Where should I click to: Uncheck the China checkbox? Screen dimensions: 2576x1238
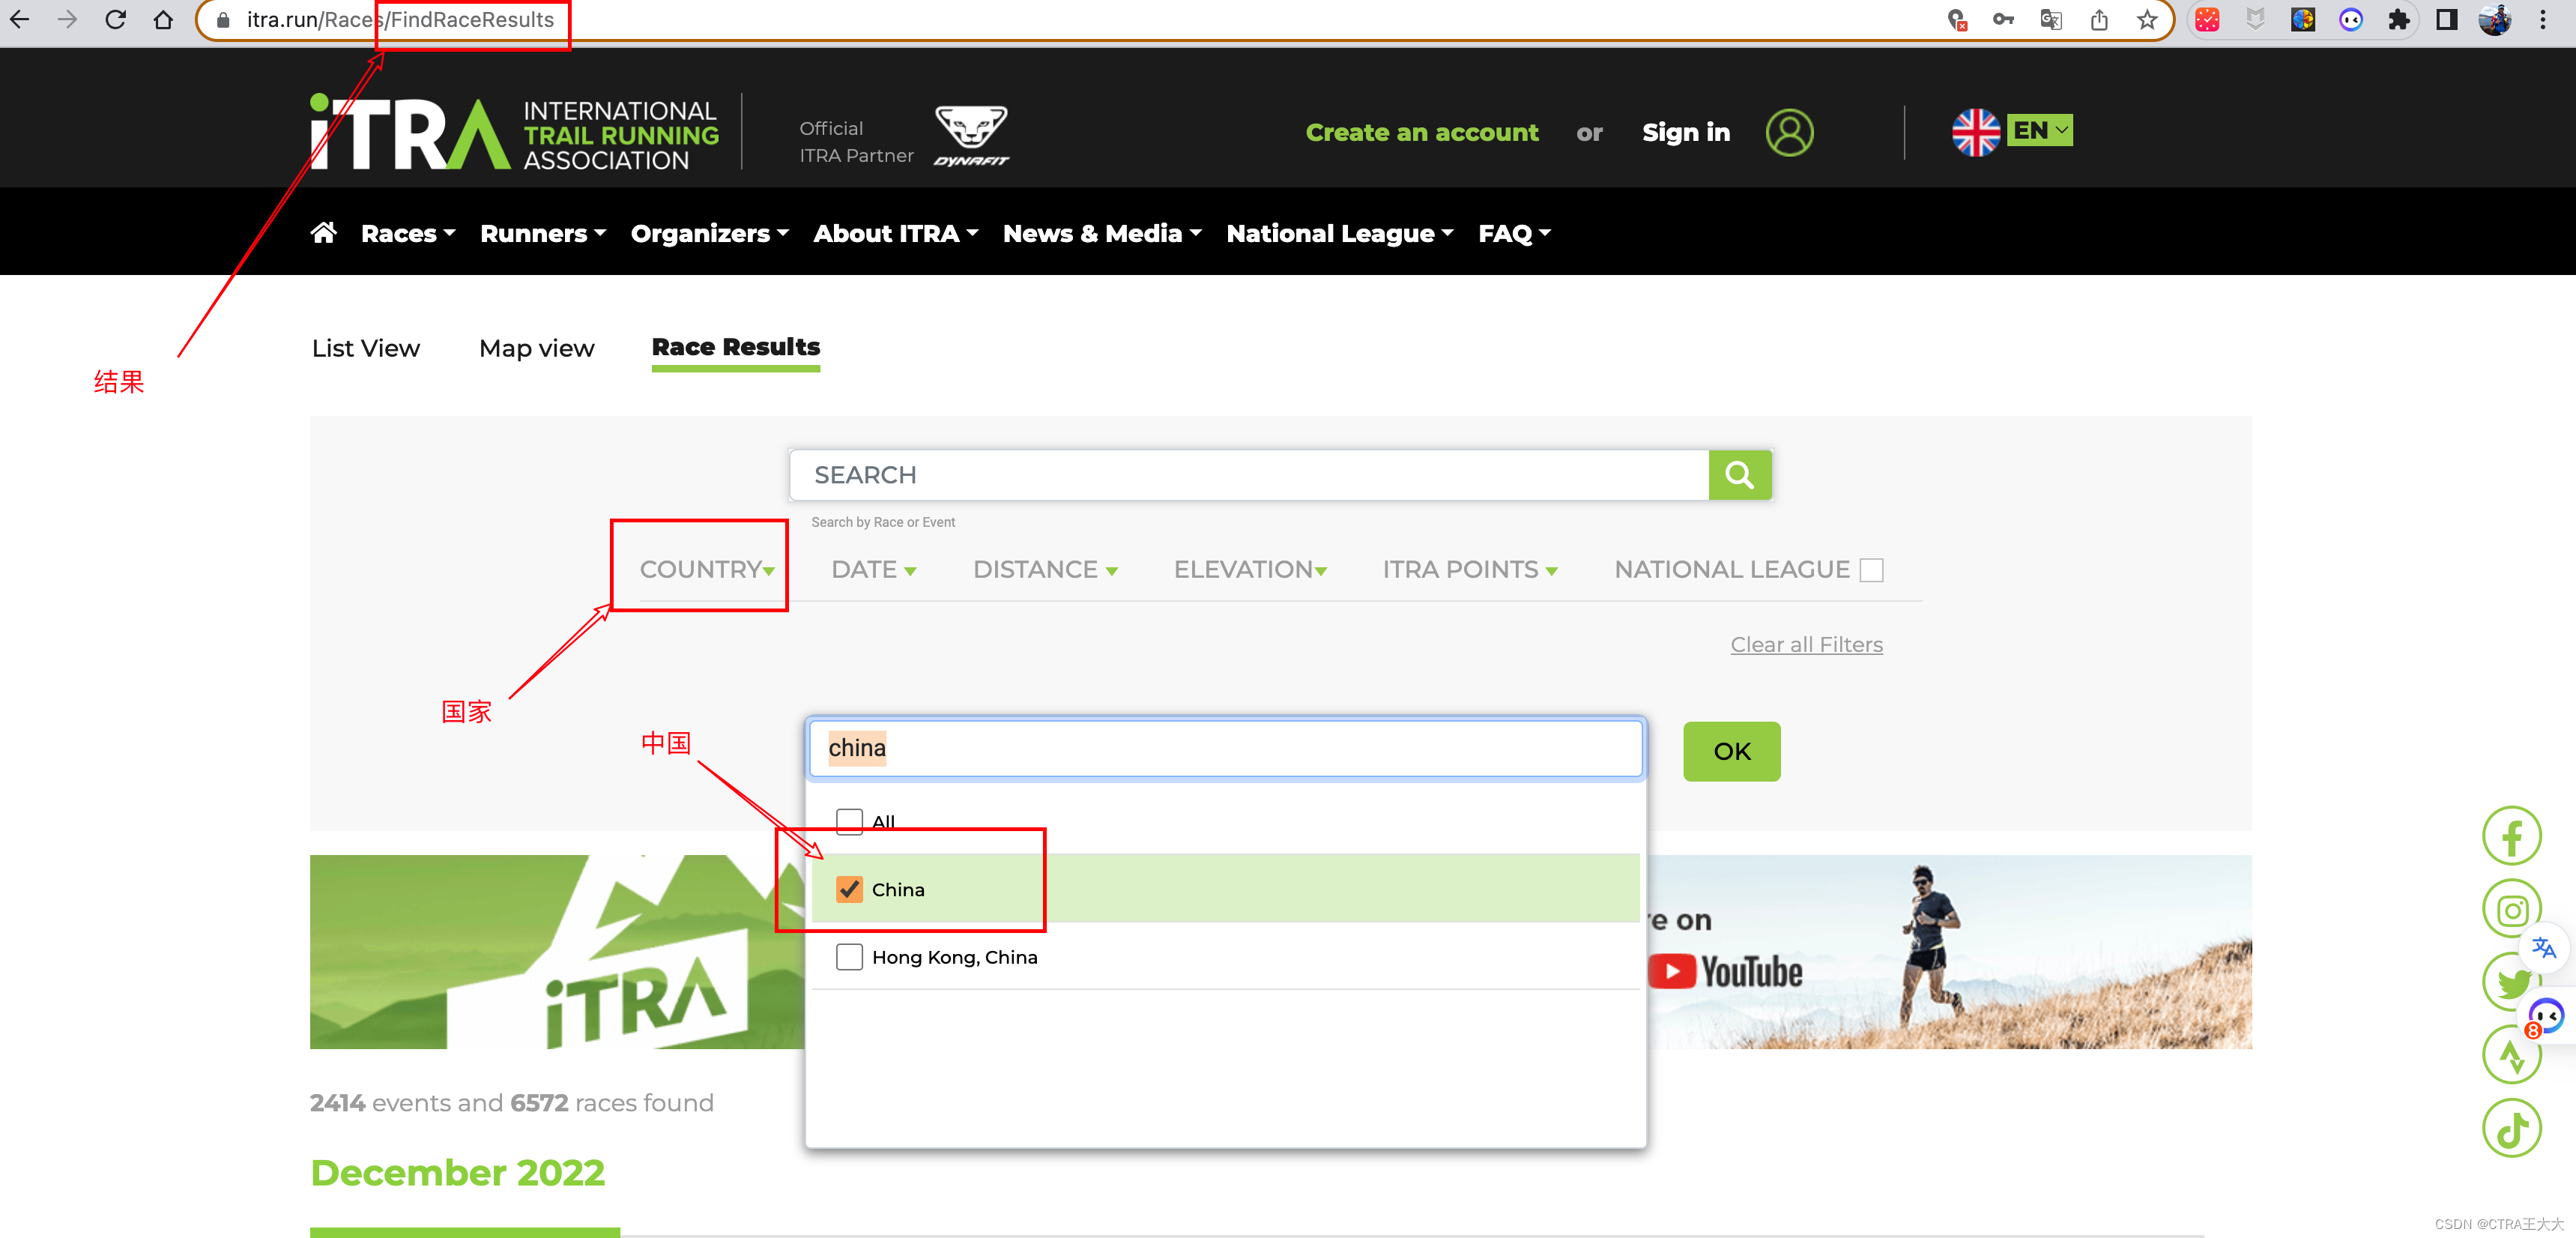[x=849, y=889]
